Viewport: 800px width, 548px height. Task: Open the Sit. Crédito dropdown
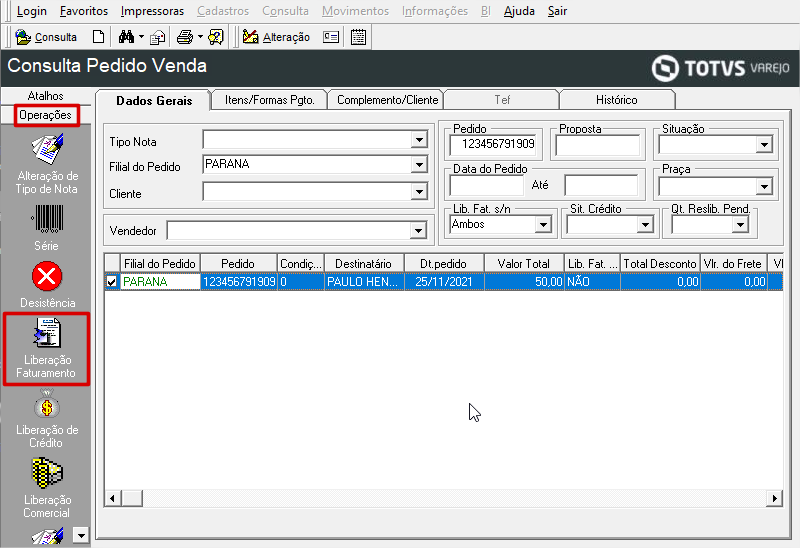click(645, 225)
